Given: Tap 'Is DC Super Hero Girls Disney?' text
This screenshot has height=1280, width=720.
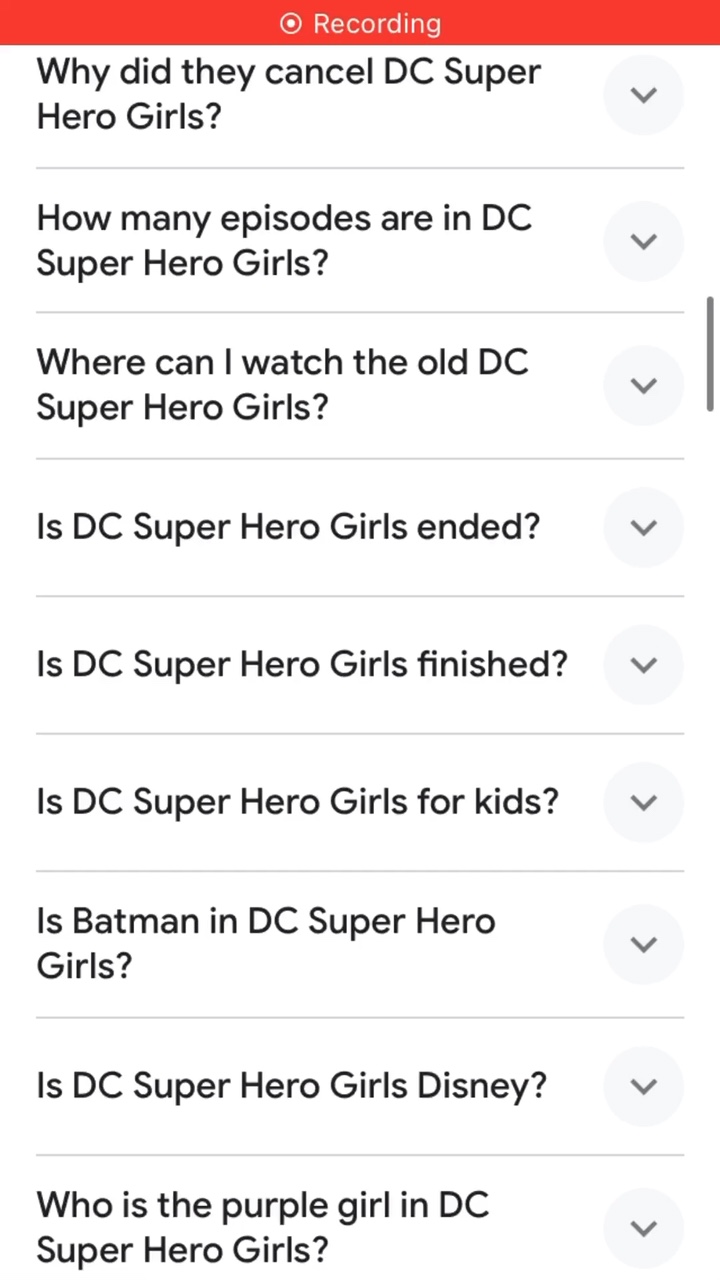Looking at the screenshot, I should [291, 1086].
